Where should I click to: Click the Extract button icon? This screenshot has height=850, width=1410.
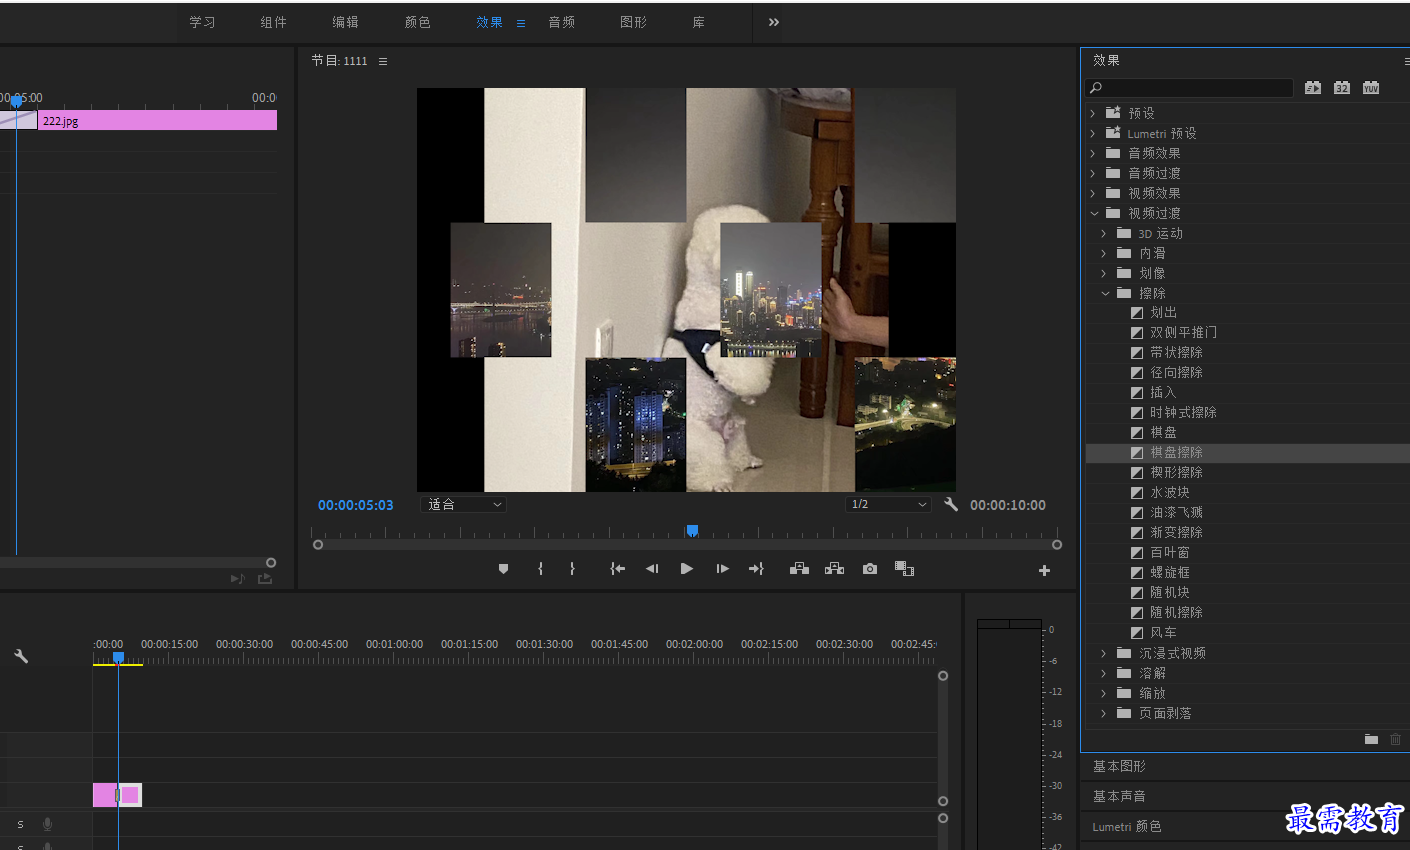pos(834,569)
